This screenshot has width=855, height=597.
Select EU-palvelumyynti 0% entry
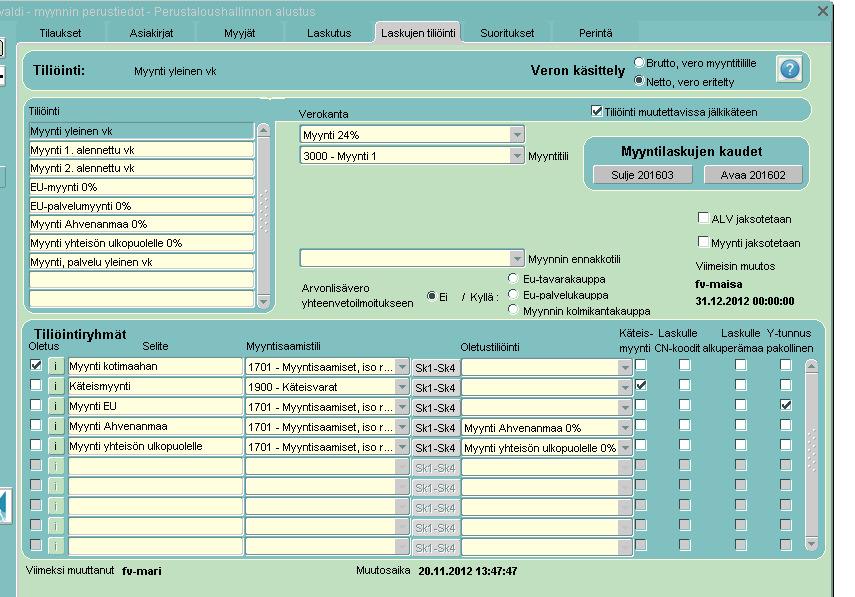pyautogui.click(x=142, y=206)
